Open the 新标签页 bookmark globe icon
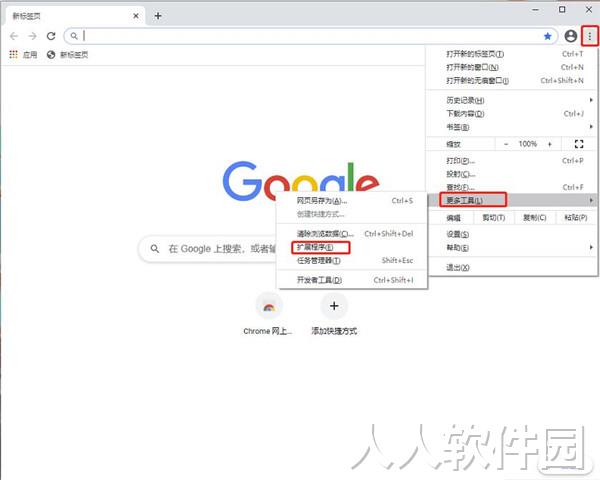The height and width of the screenshot is (480, 600). pos(51,54)
